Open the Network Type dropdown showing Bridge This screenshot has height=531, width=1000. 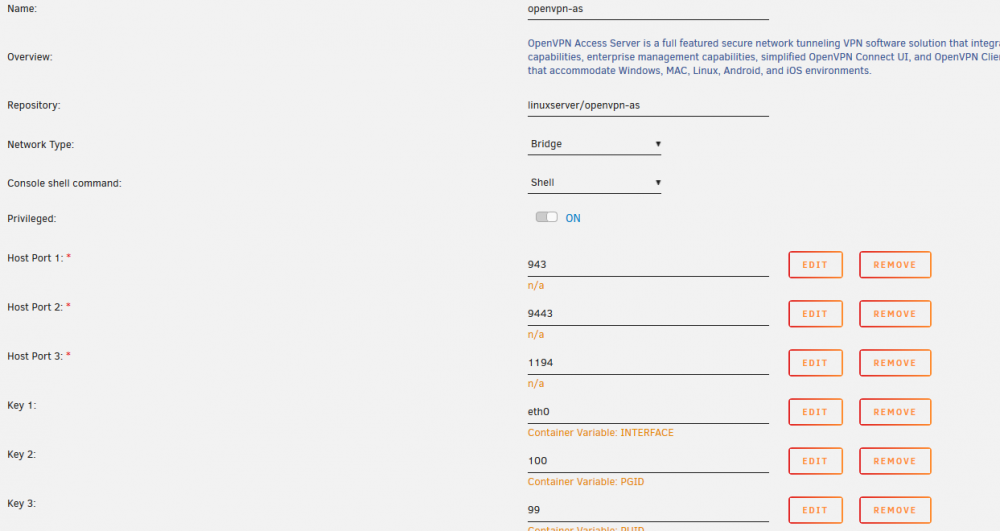(594, 144)
